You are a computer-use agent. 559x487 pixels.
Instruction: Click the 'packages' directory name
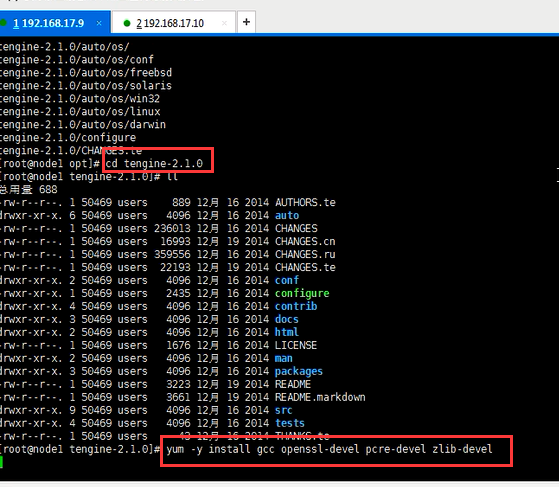coord(299,371)
